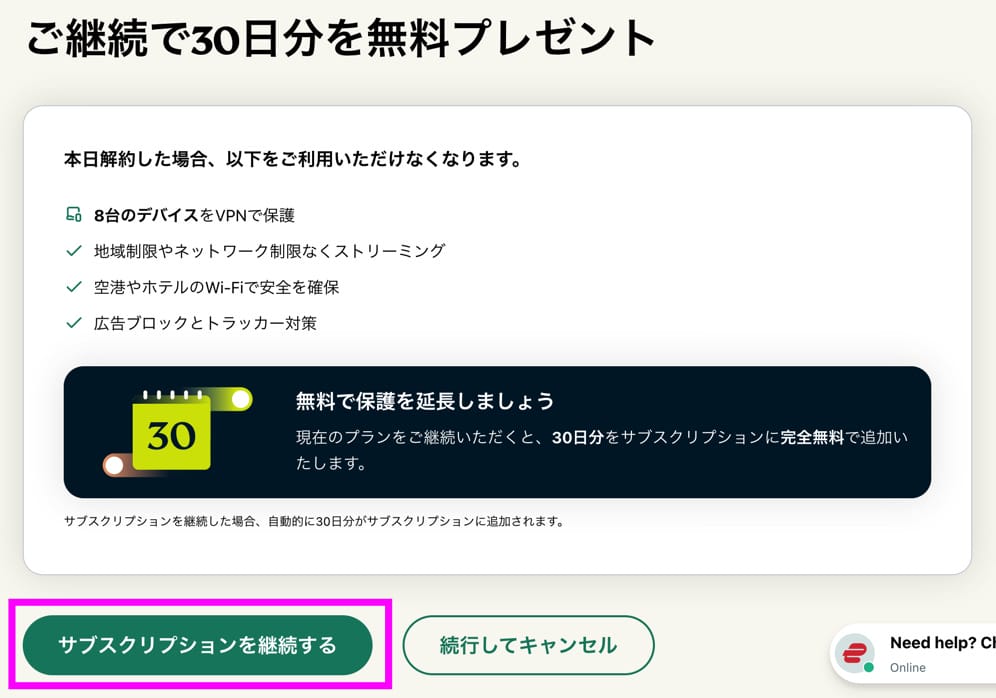Click the green online status dot
Image resolution: width=996 pixels, height=698 pixels.
tap(869, 667)
